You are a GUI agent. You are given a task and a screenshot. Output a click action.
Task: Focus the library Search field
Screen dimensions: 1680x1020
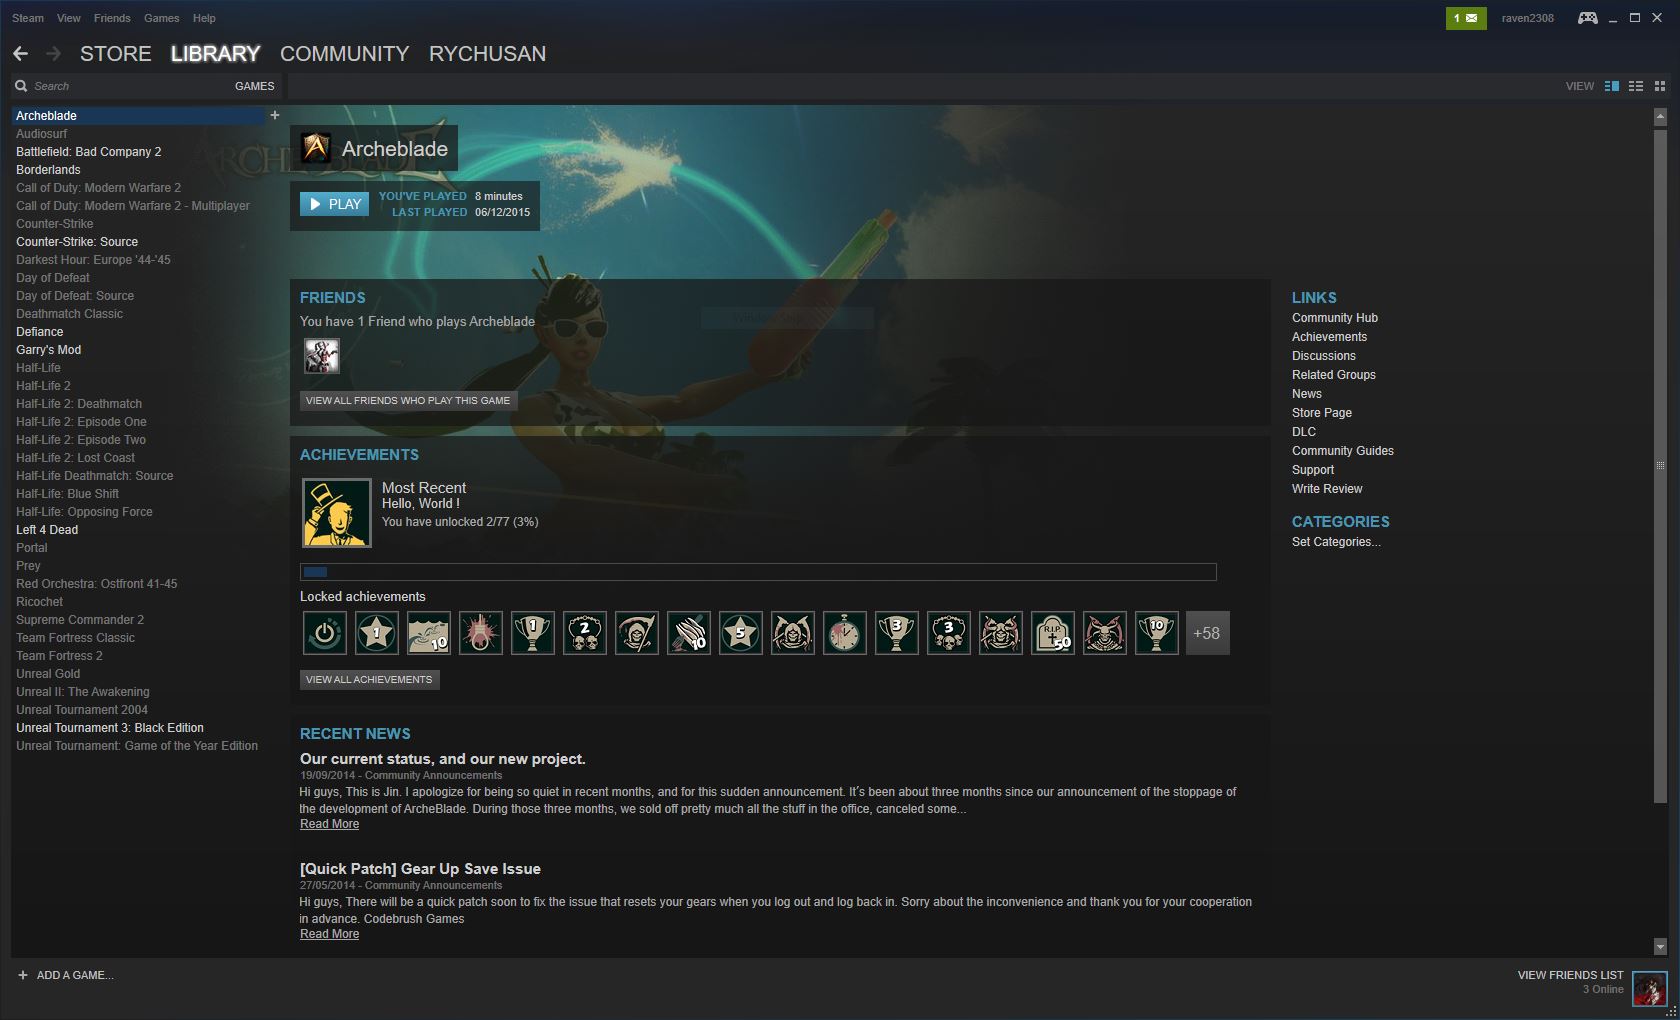130,86
